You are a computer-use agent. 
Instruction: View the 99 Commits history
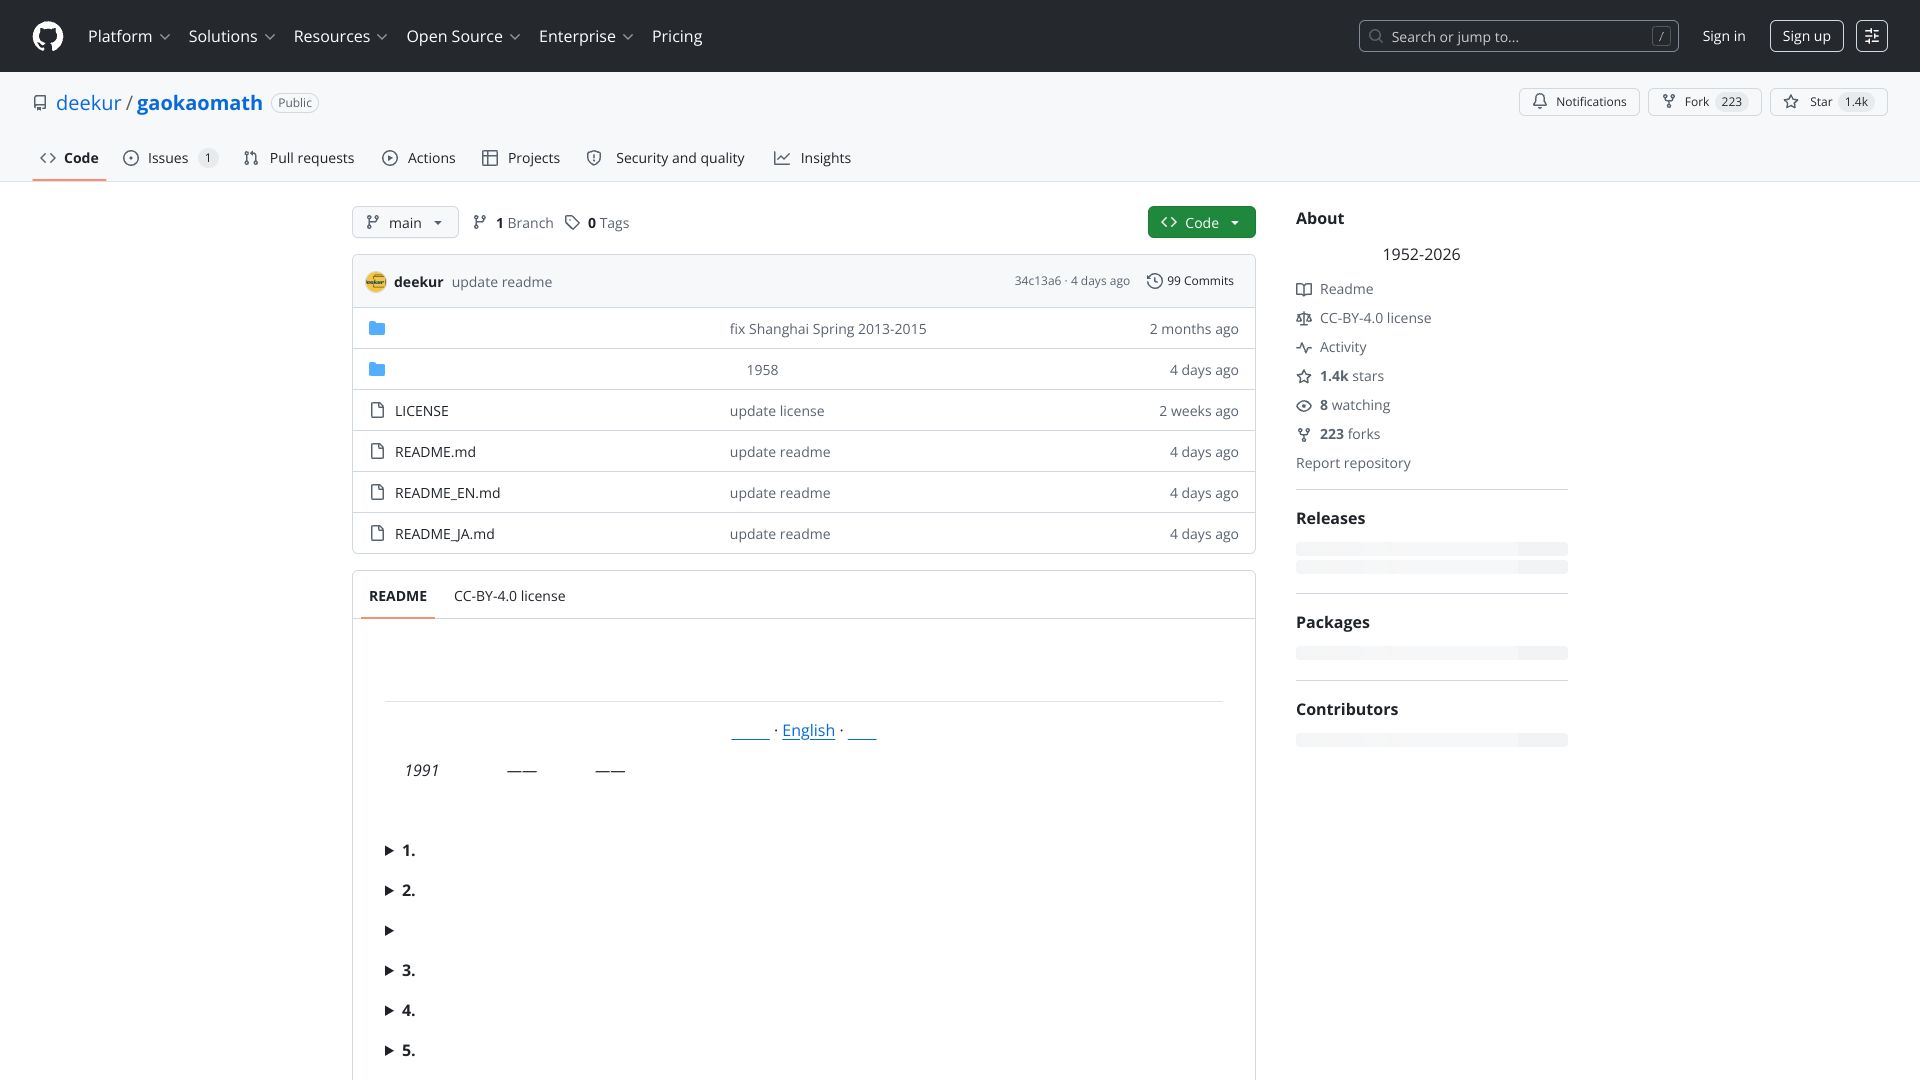(x=1190, y=281)
